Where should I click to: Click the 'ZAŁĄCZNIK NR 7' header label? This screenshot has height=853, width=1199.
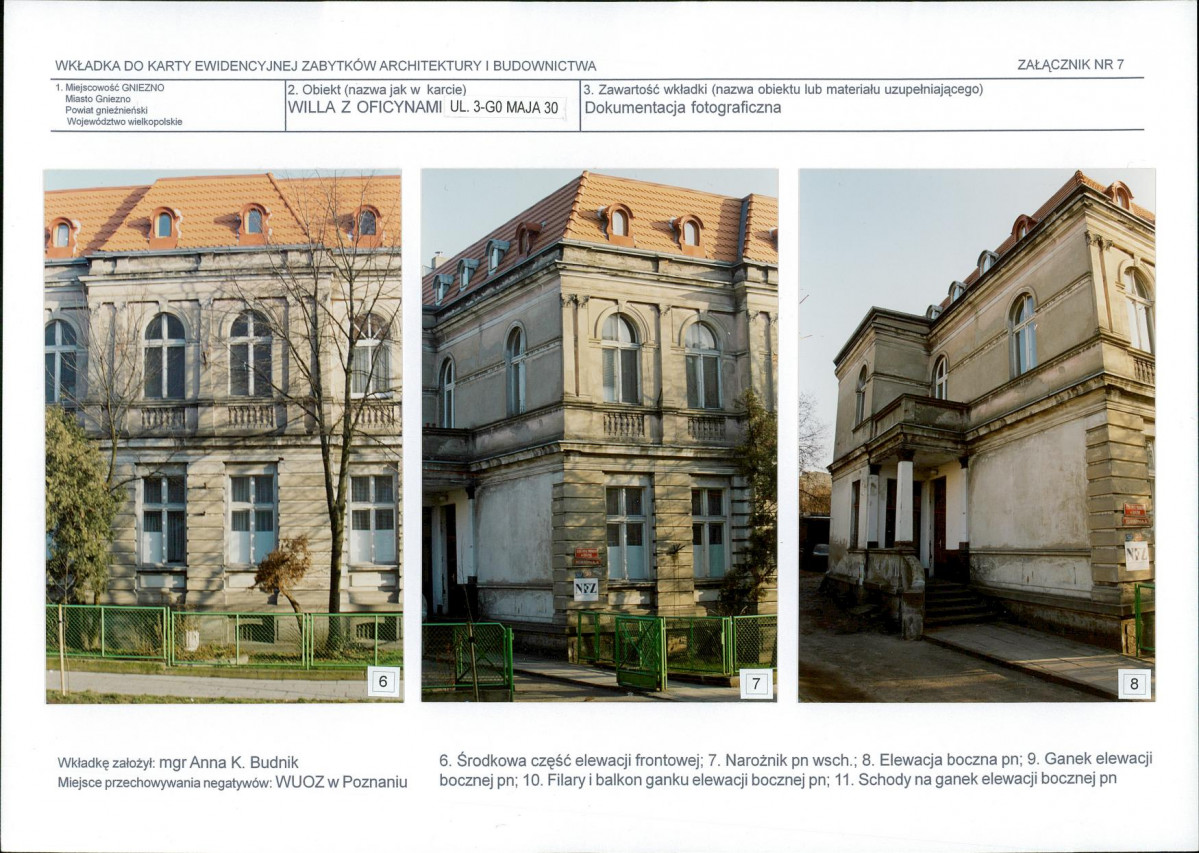click(1070, 65)
